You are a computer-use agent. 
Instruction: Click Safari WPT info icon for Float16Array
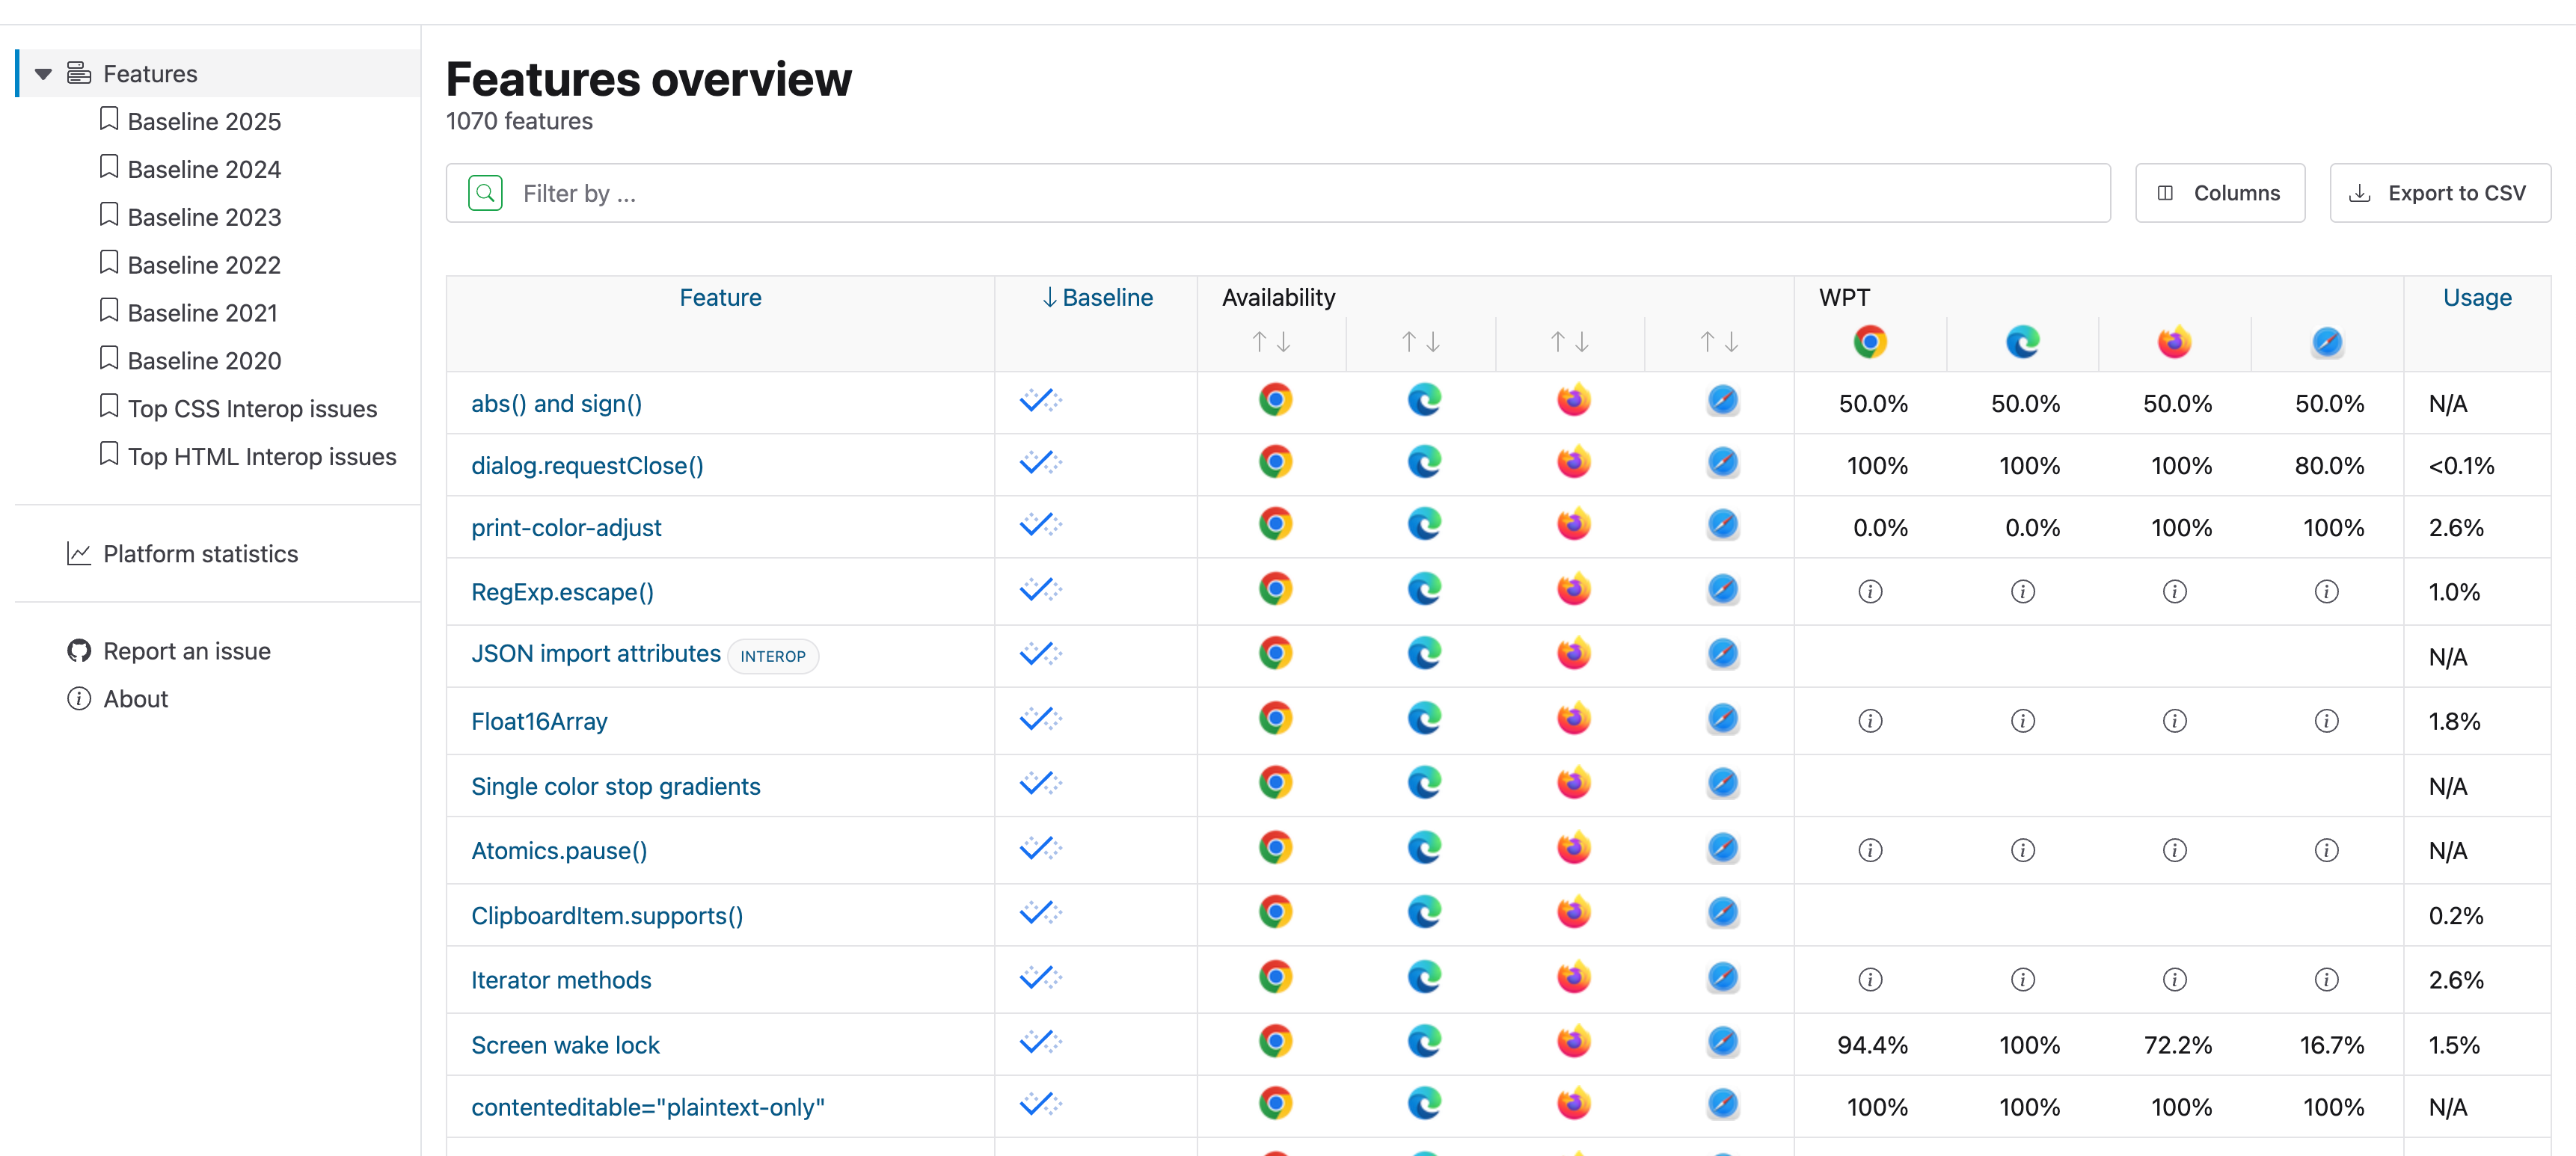tap(2327, 721)
